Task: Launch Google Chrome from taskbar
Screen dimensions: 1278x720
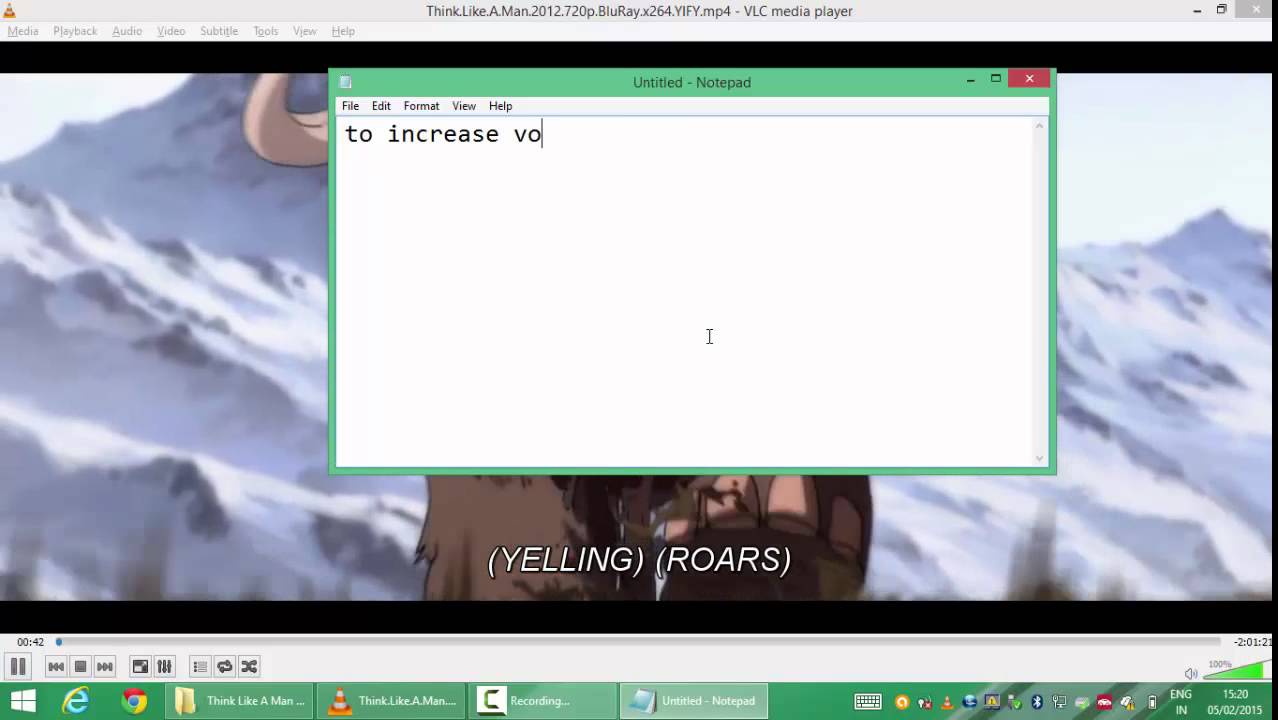Action: click(134, 700)
